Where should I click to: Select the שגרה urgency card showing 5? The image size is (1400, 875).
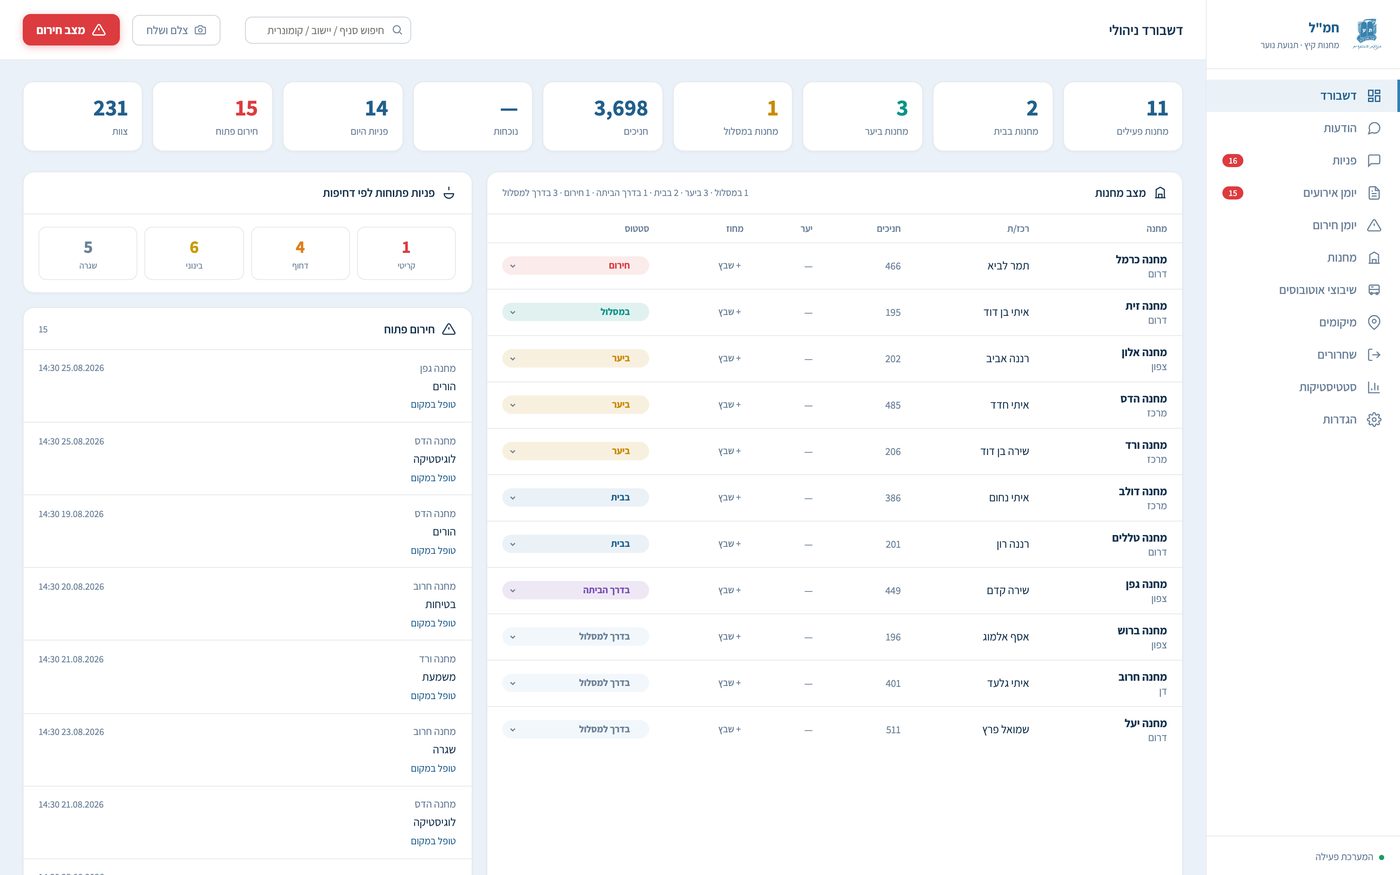tap(88, 253)
